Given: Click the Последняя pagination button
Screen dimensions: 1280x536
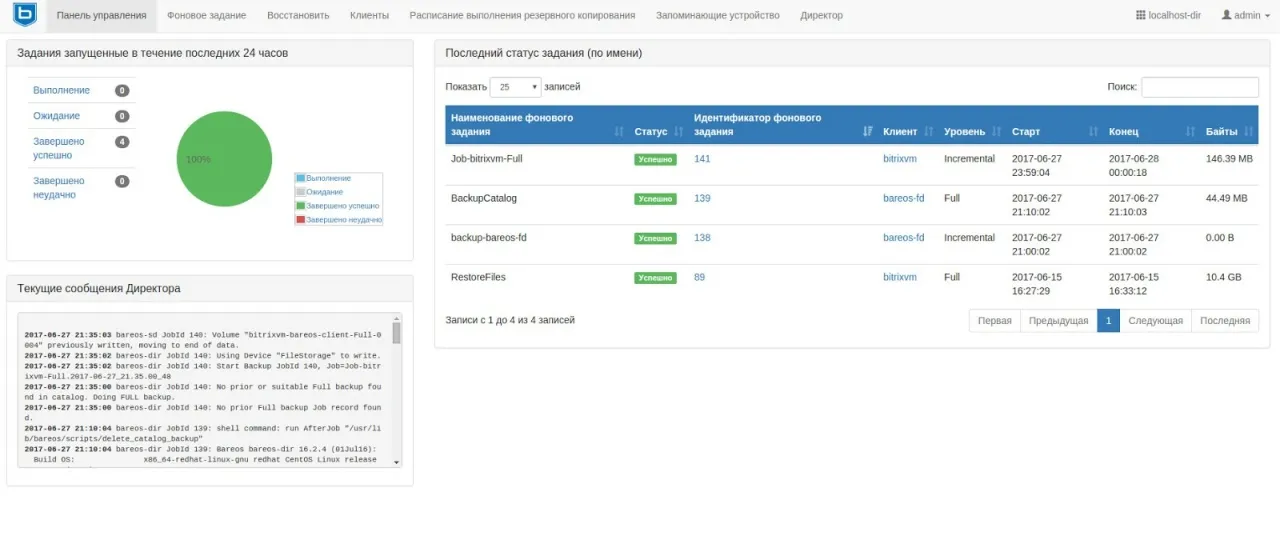Looking at the screenshot, I should tap(1224, 321).
